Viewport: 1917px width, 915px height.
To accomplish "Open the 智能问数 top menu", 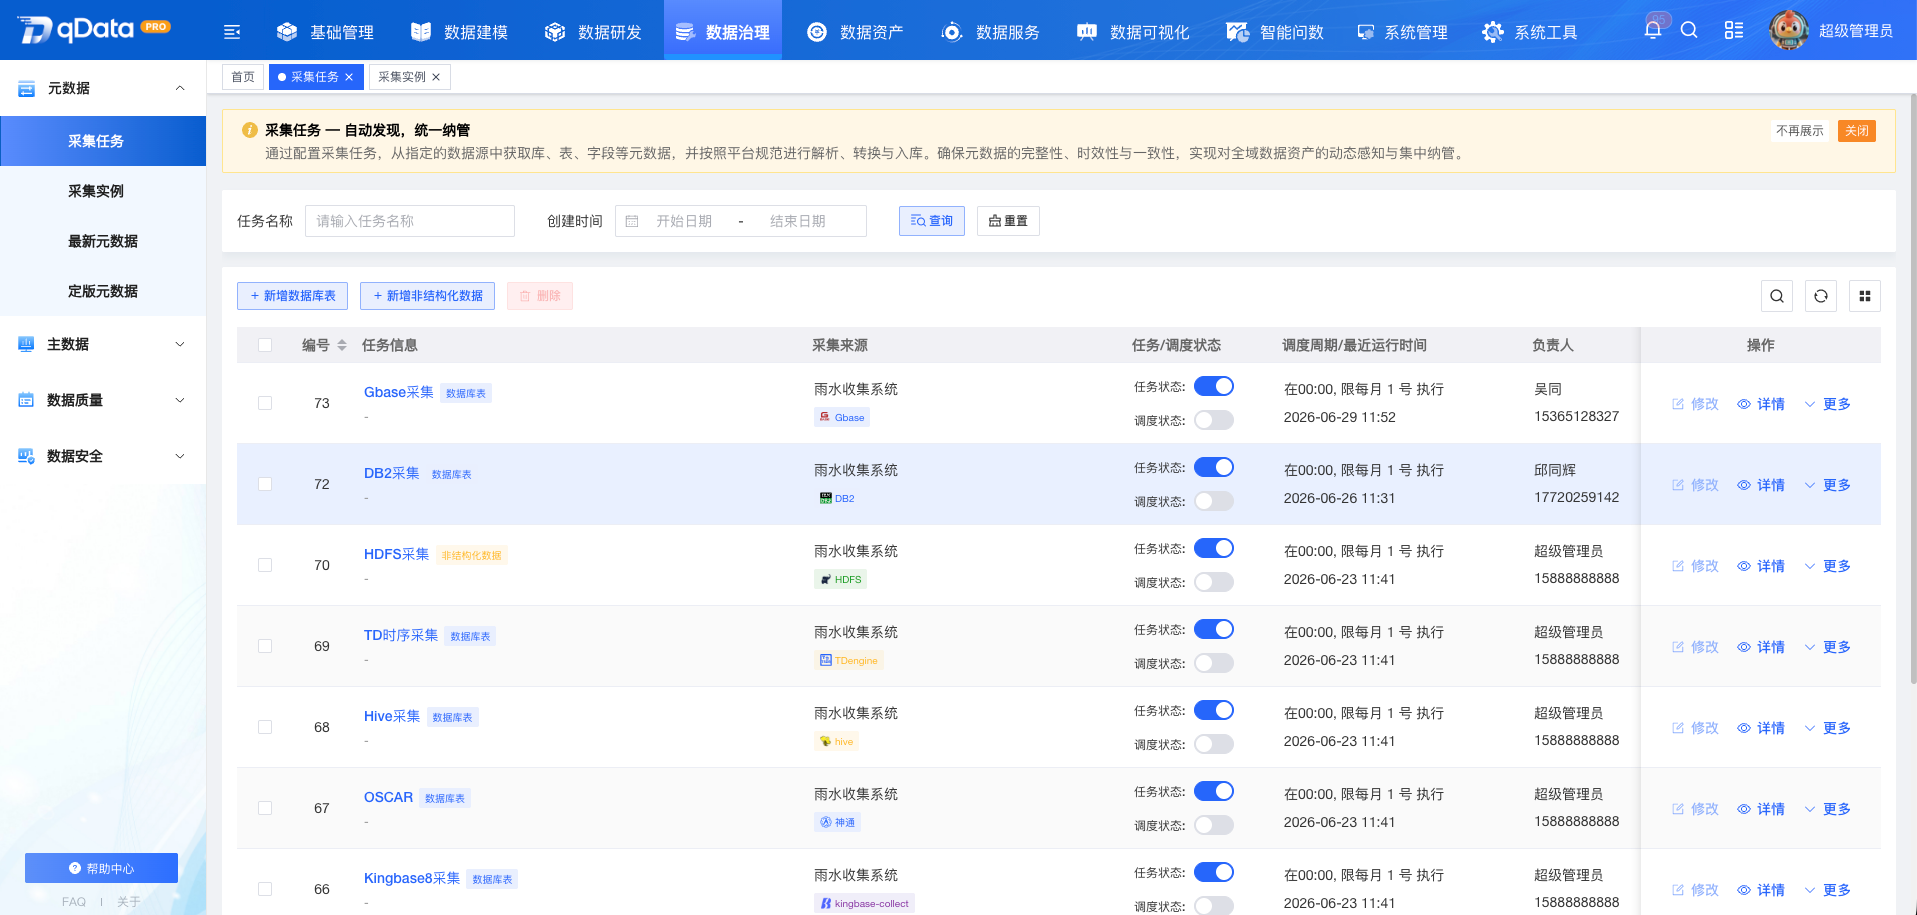I will 1275,32.
